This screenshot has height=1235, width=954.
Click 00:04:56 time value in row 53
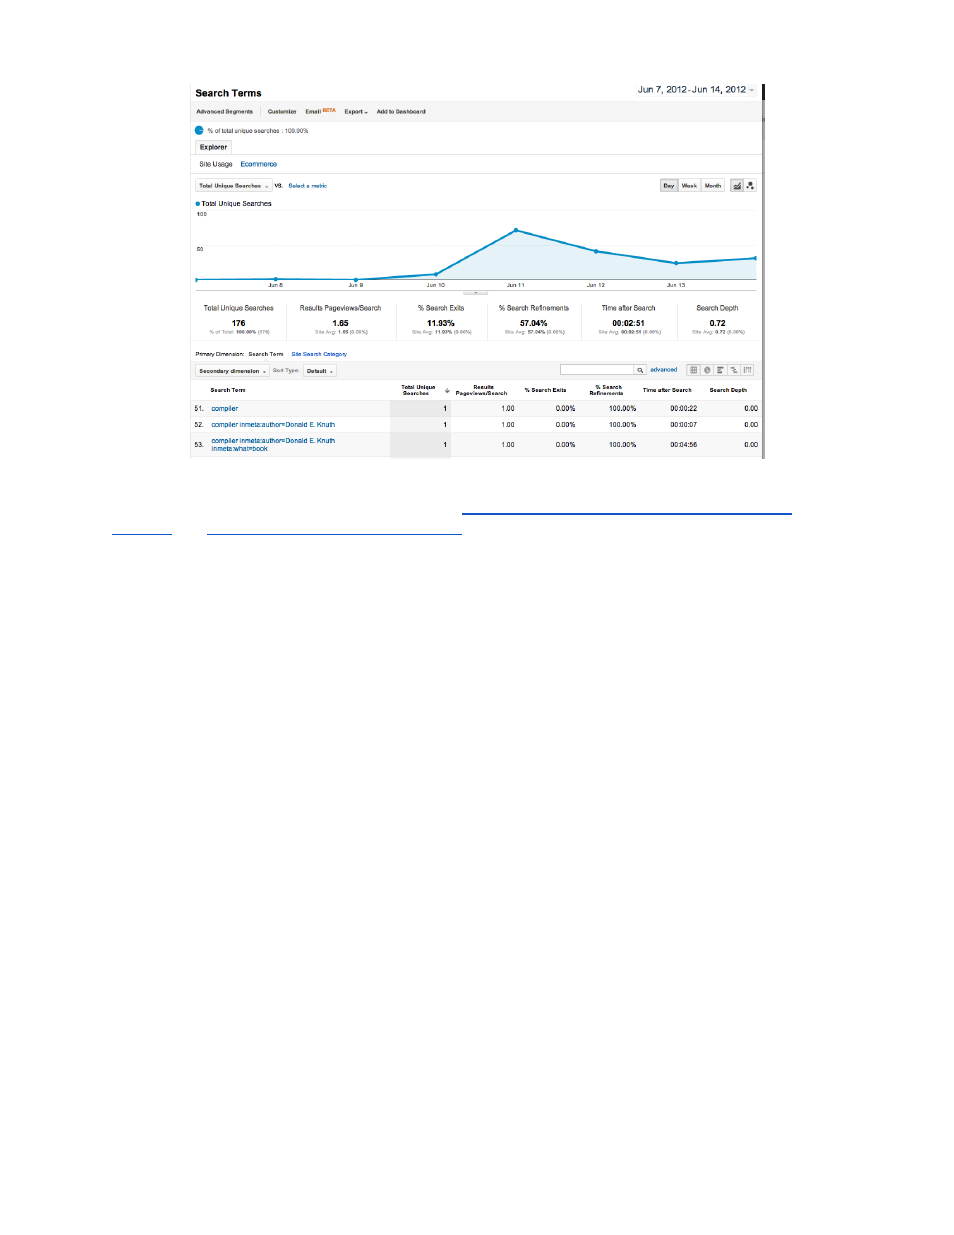[684, 444]
